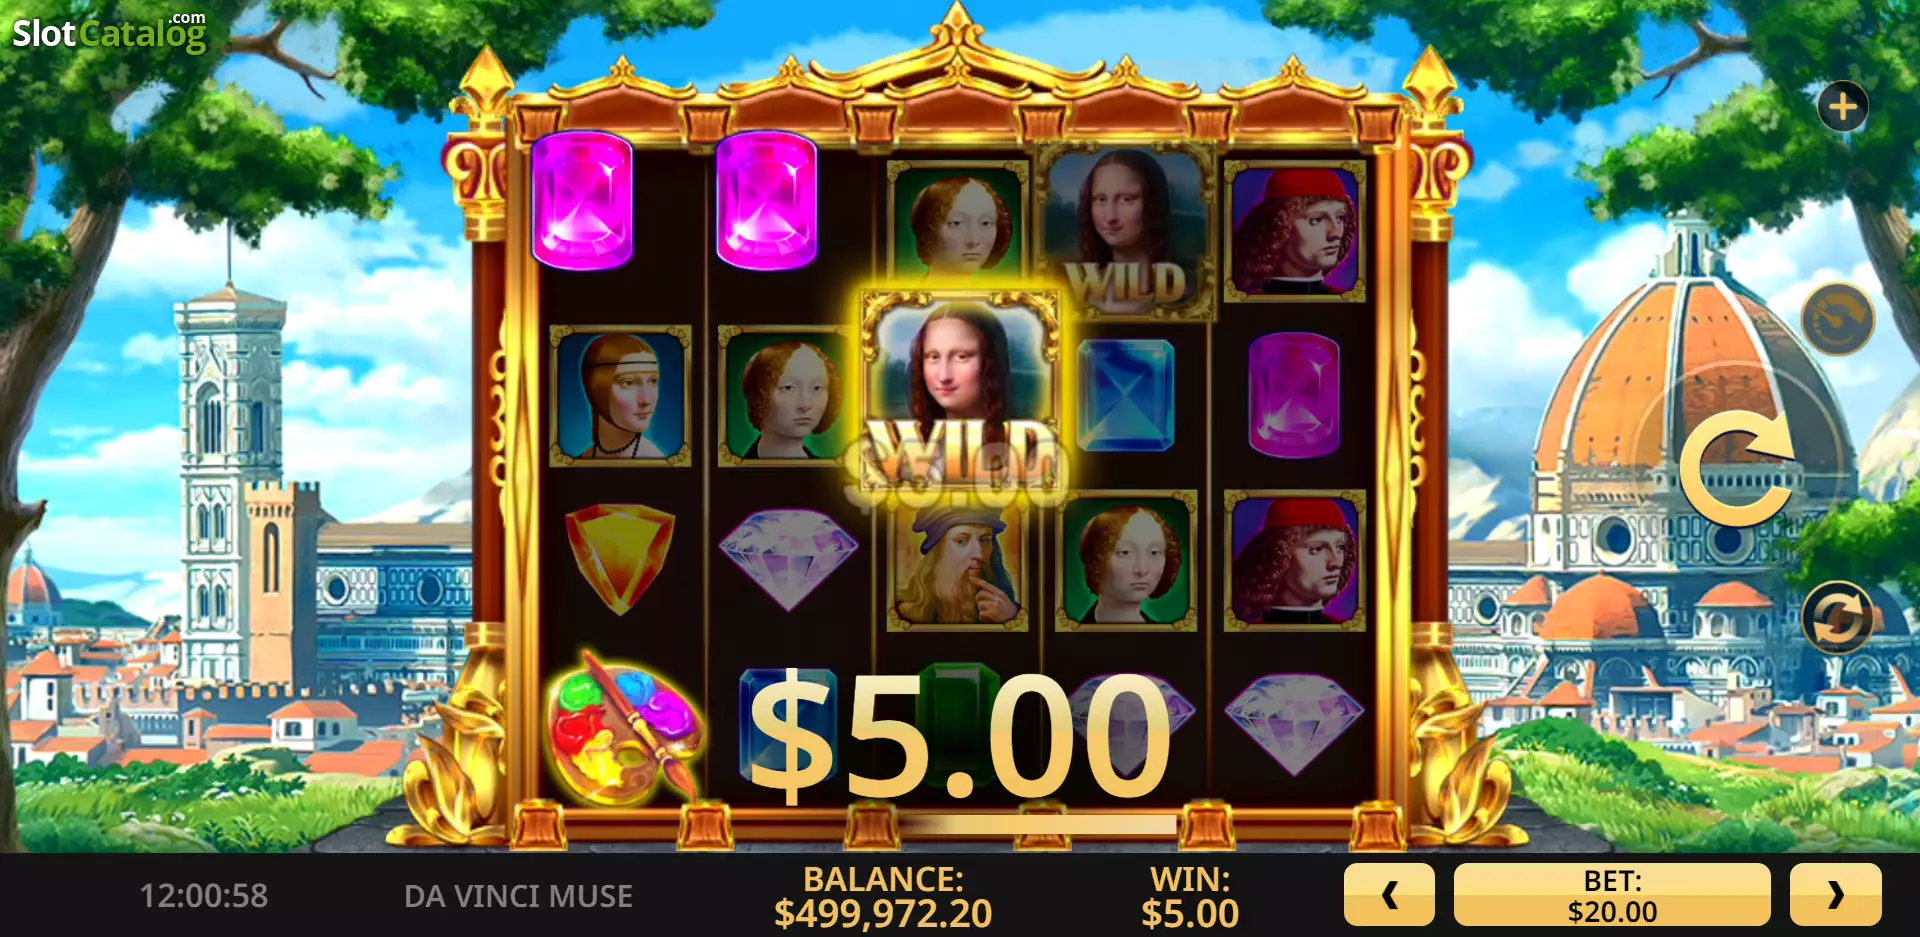Image resolution: width=1920 pixels, height=937 pixels.
Task: Click the large golden spin arrow button
Action: coord(1737,467)
